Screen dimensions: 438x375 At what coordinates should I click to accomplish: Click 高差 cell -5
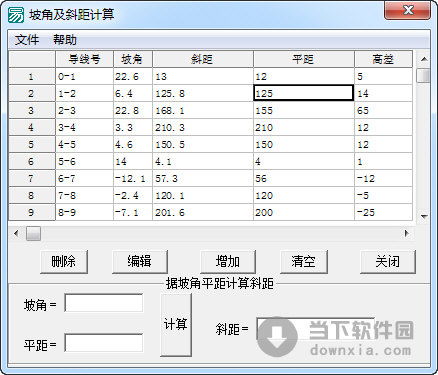click(384, 196)
